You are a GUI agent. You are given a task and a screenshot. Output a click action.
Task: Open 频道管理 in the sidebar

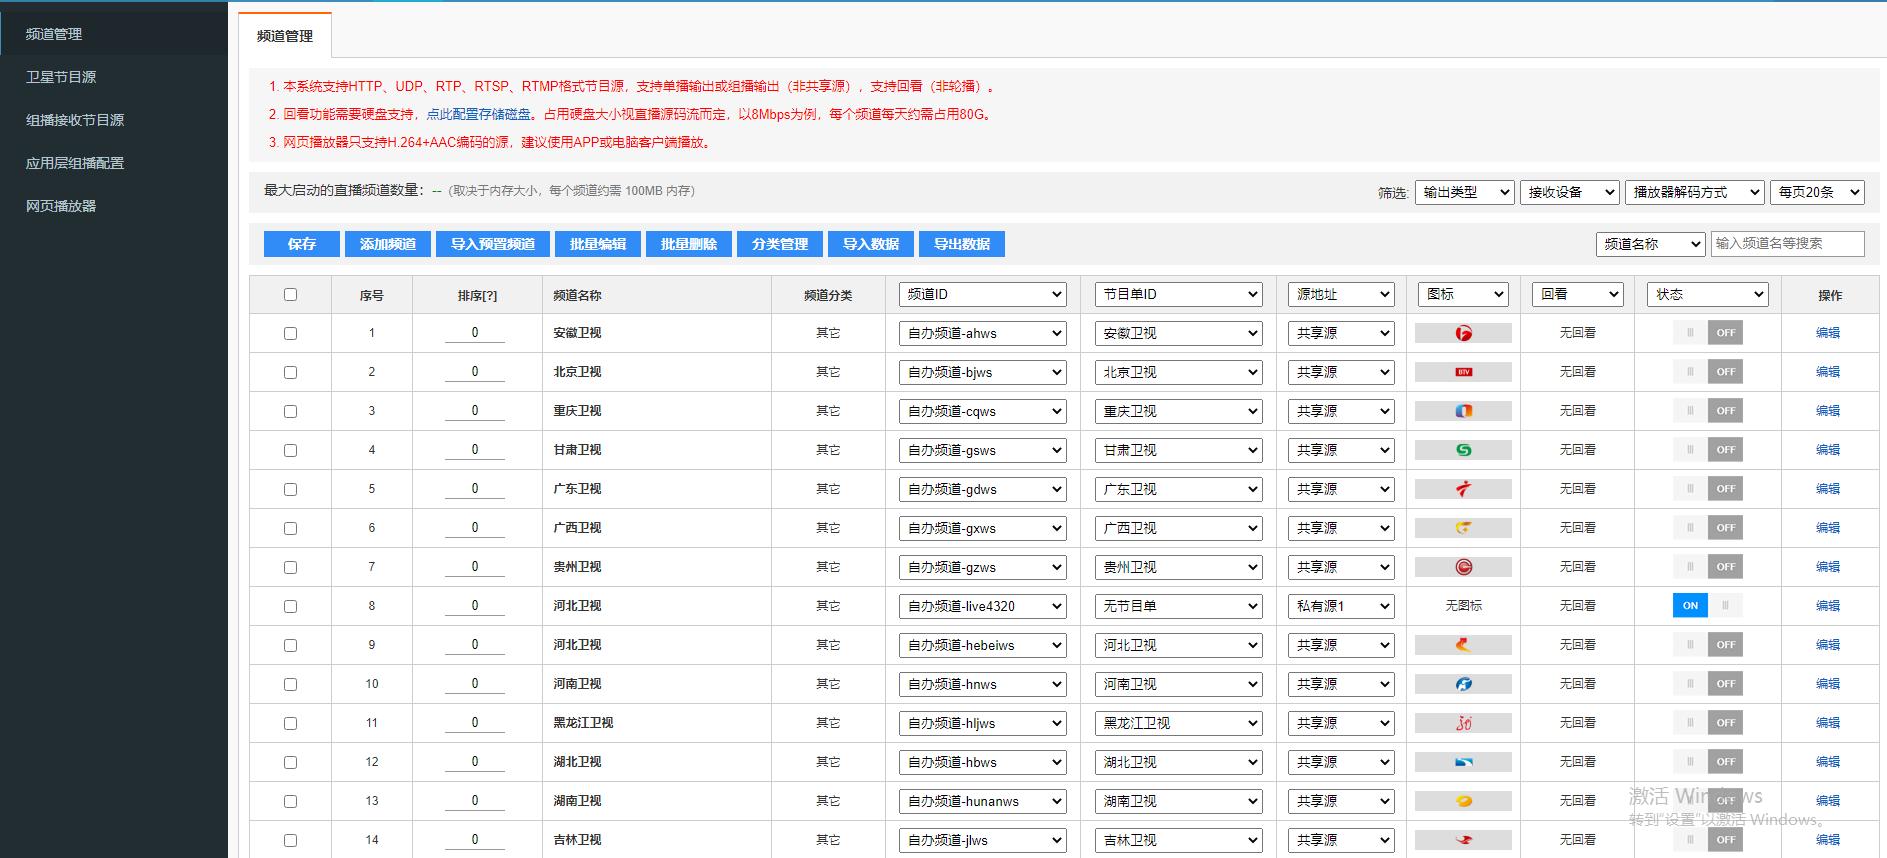pyautogui.click(x=114, y=34)
